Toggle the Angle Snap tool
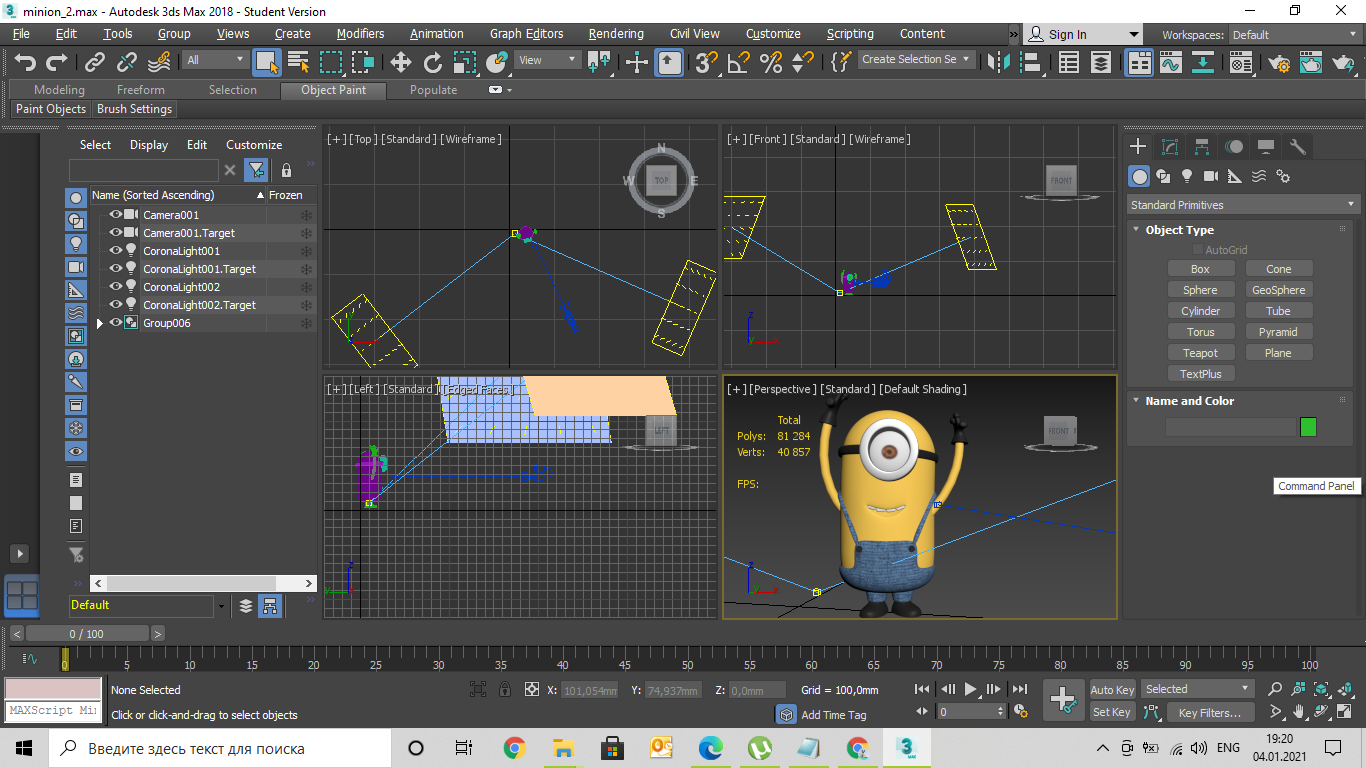This screenshot has height=768, width=1366. (x=738, y=62)
